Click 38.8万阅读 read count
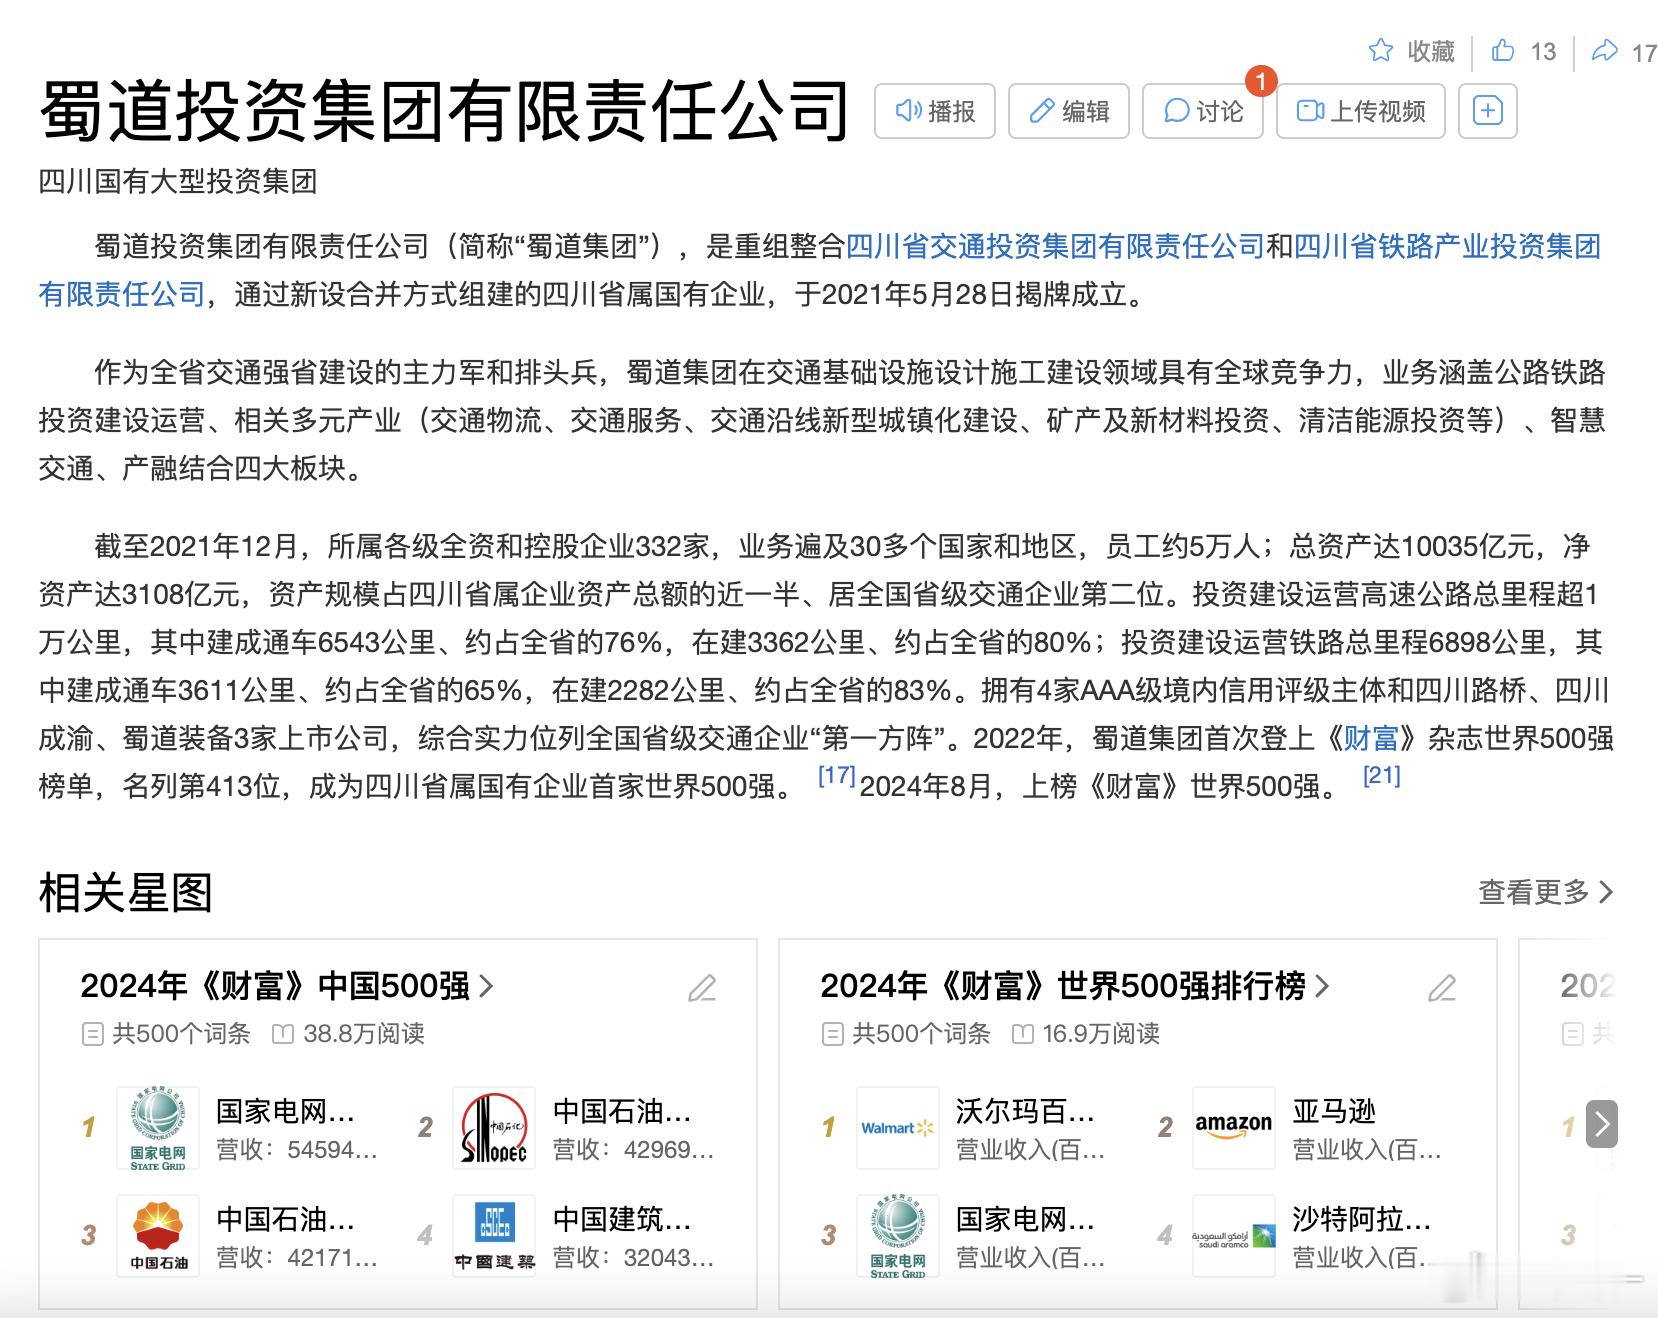The height and width of the screenshot is (1318, 1658). click(x=364, y=1033)
